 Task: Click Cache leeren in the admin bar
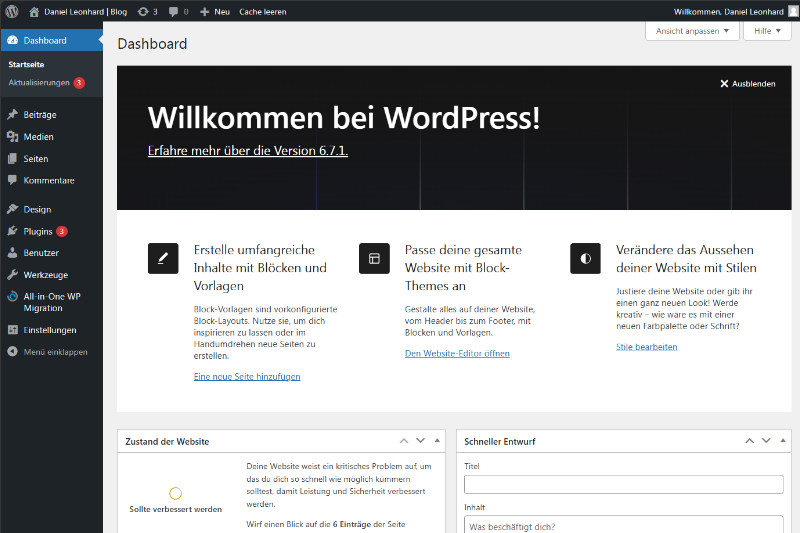263,12
